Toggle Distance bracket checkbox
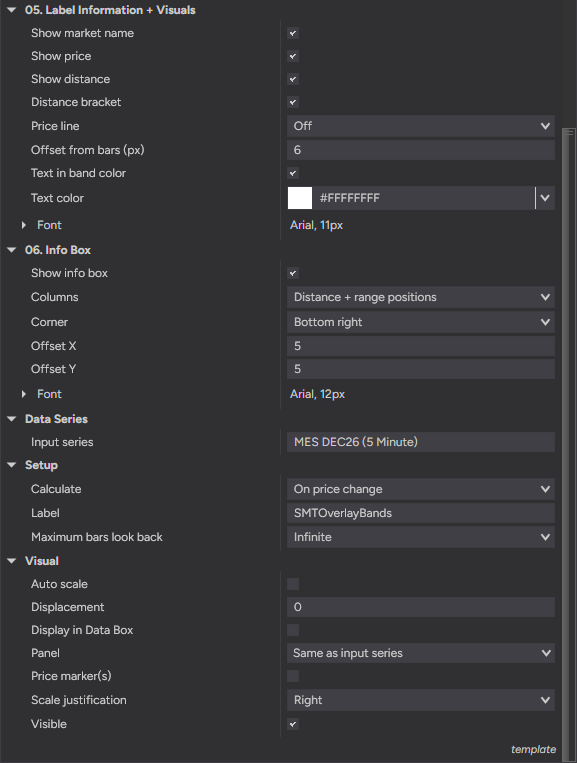Screen dimensions: 577x763 click(293, 102)
